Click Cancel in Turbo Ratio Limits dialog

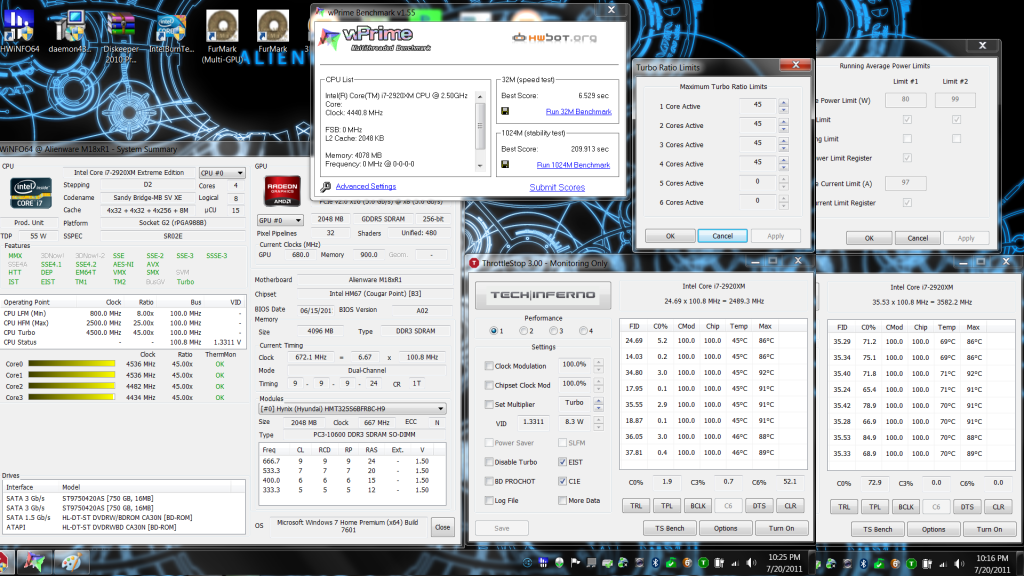(722, 236)
